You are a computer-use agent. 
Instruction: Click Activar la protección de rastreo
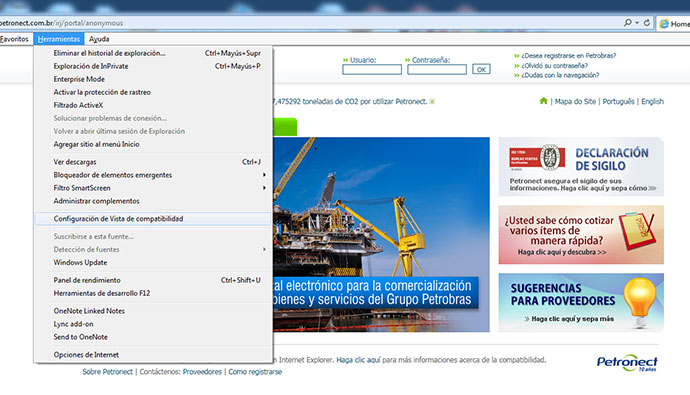tap(153, 92)
